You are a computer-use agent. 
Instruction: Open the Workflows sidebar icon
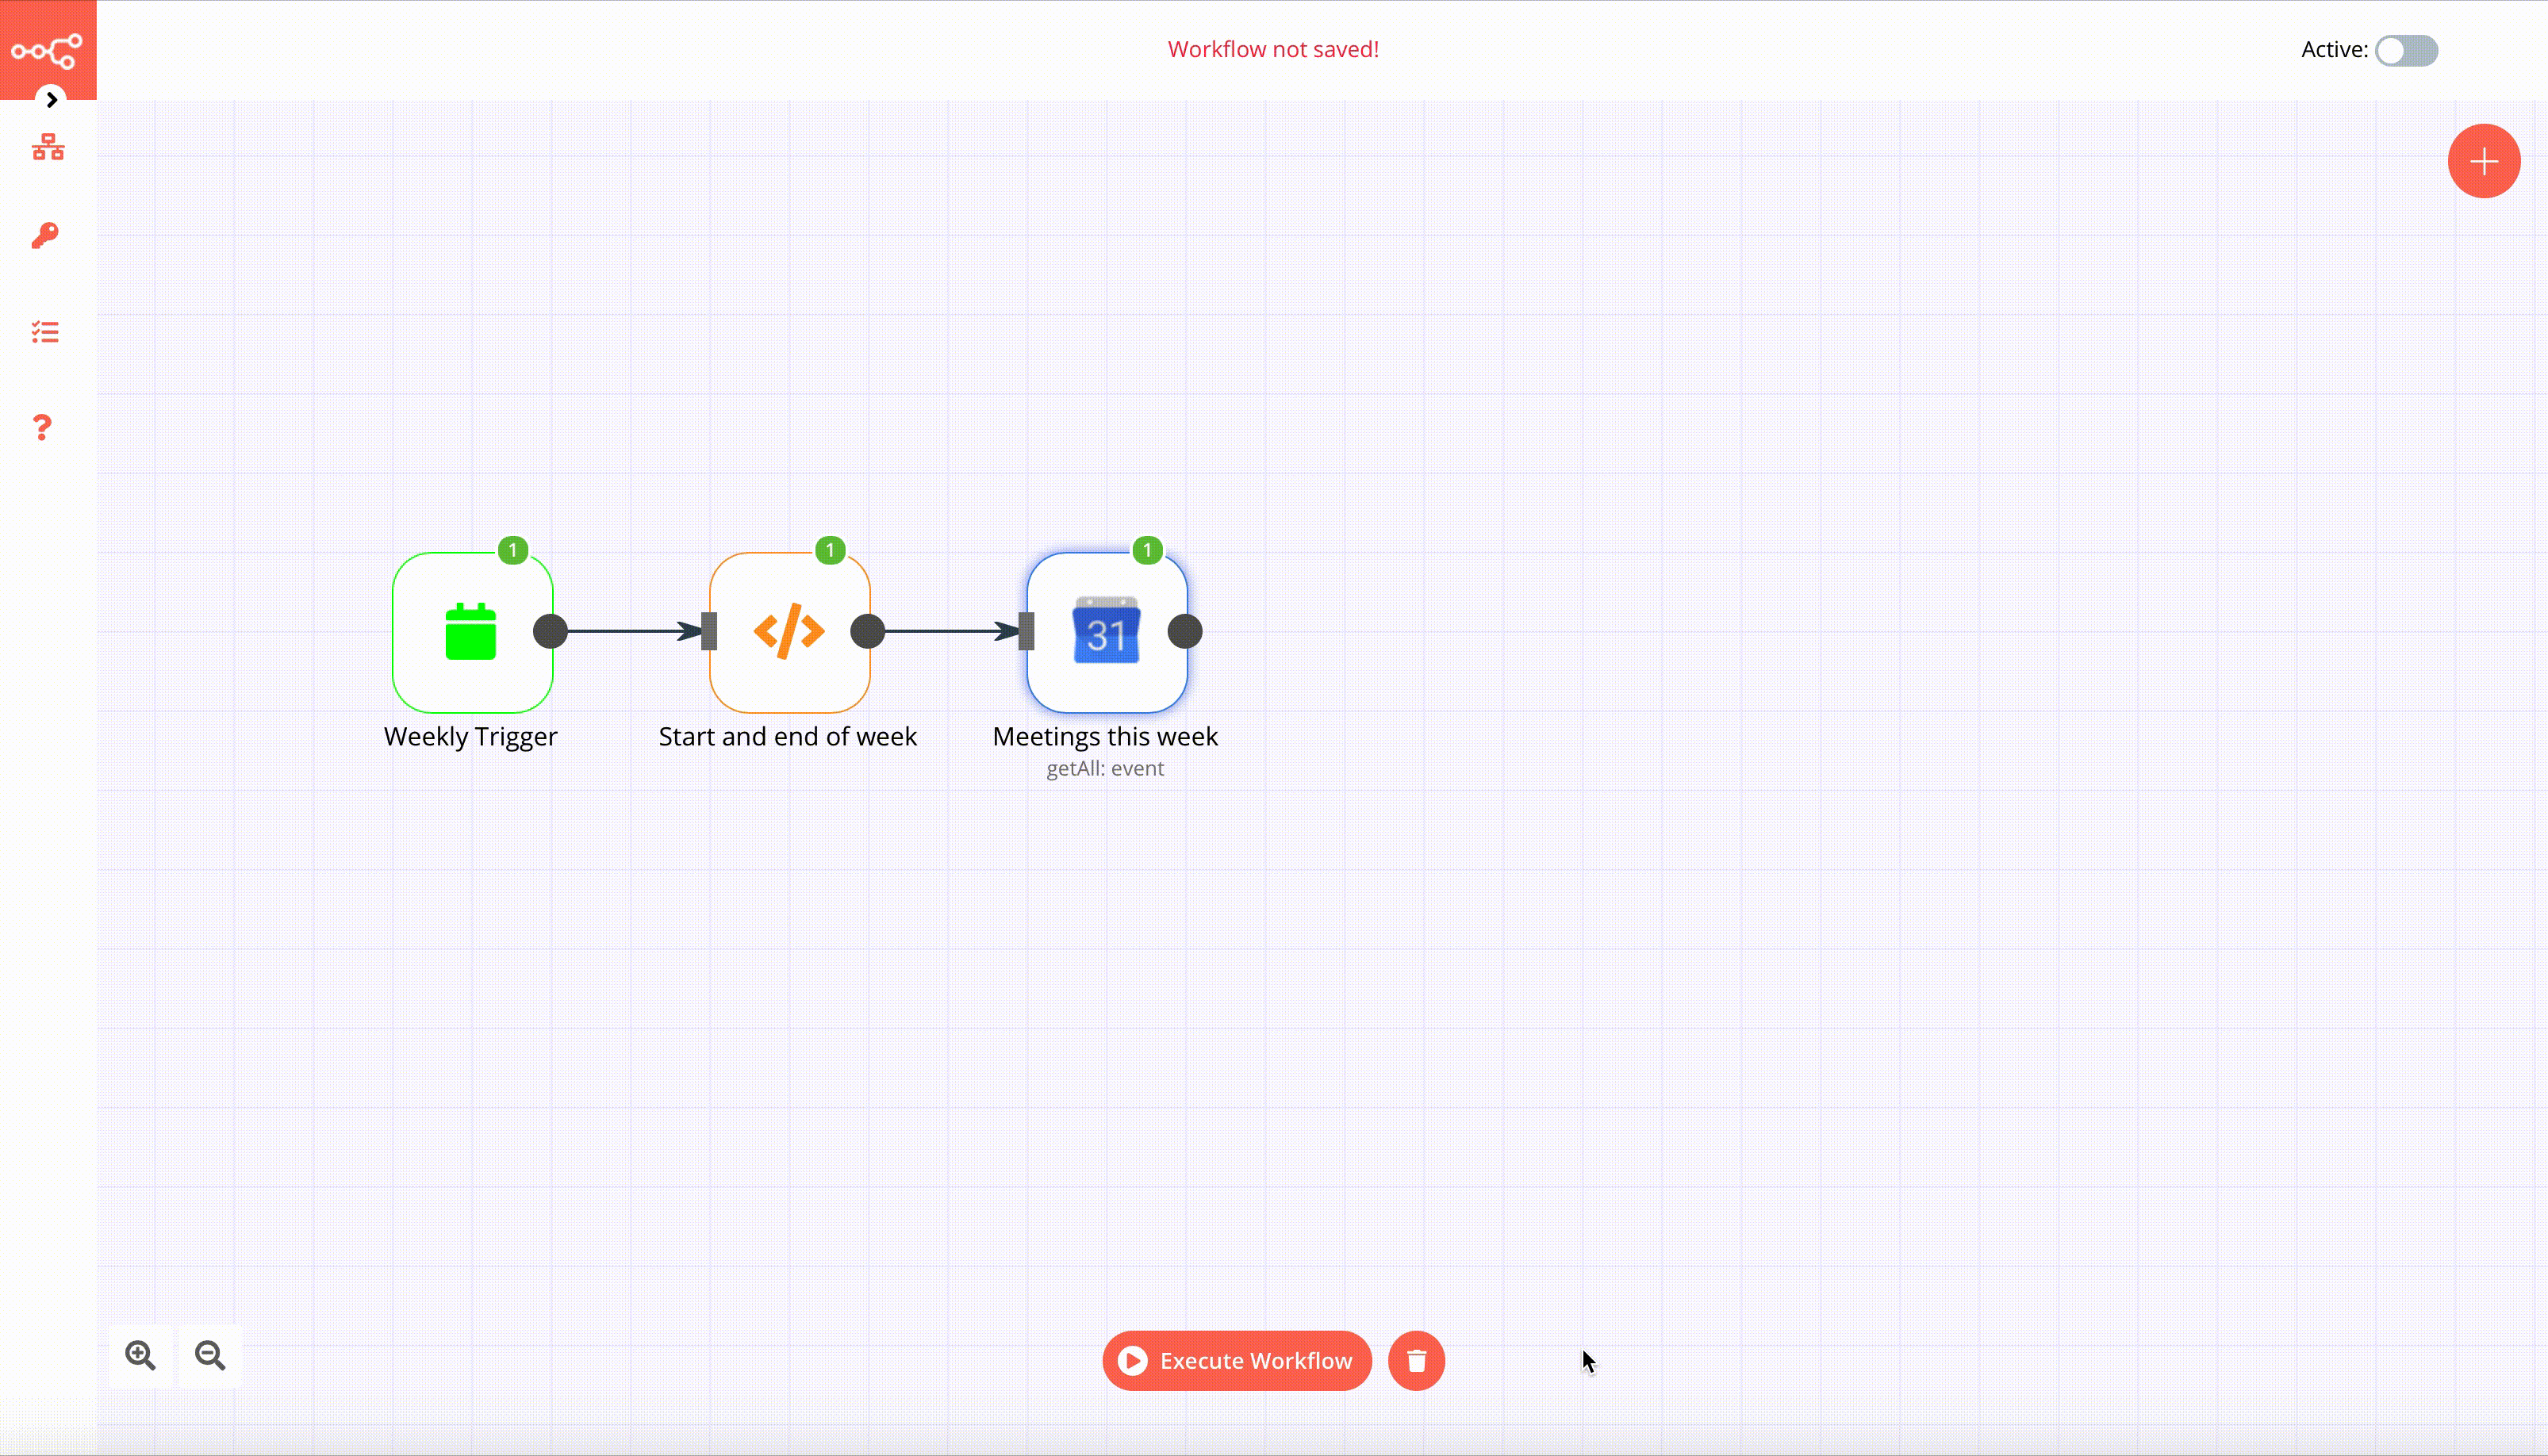(46, 147)
